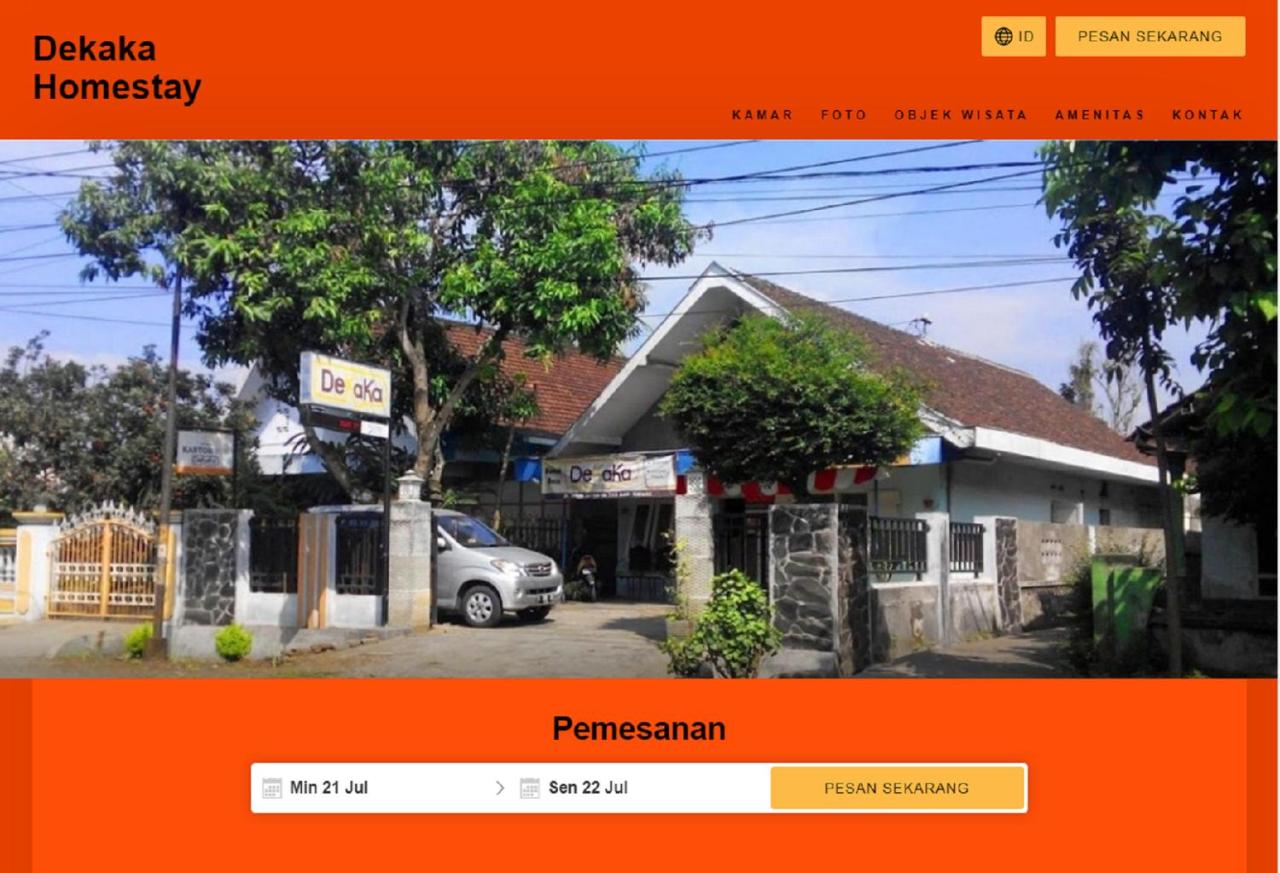1280x873 pixels.
Task: Click the check-in calendar icon
Action: [272, 788]
